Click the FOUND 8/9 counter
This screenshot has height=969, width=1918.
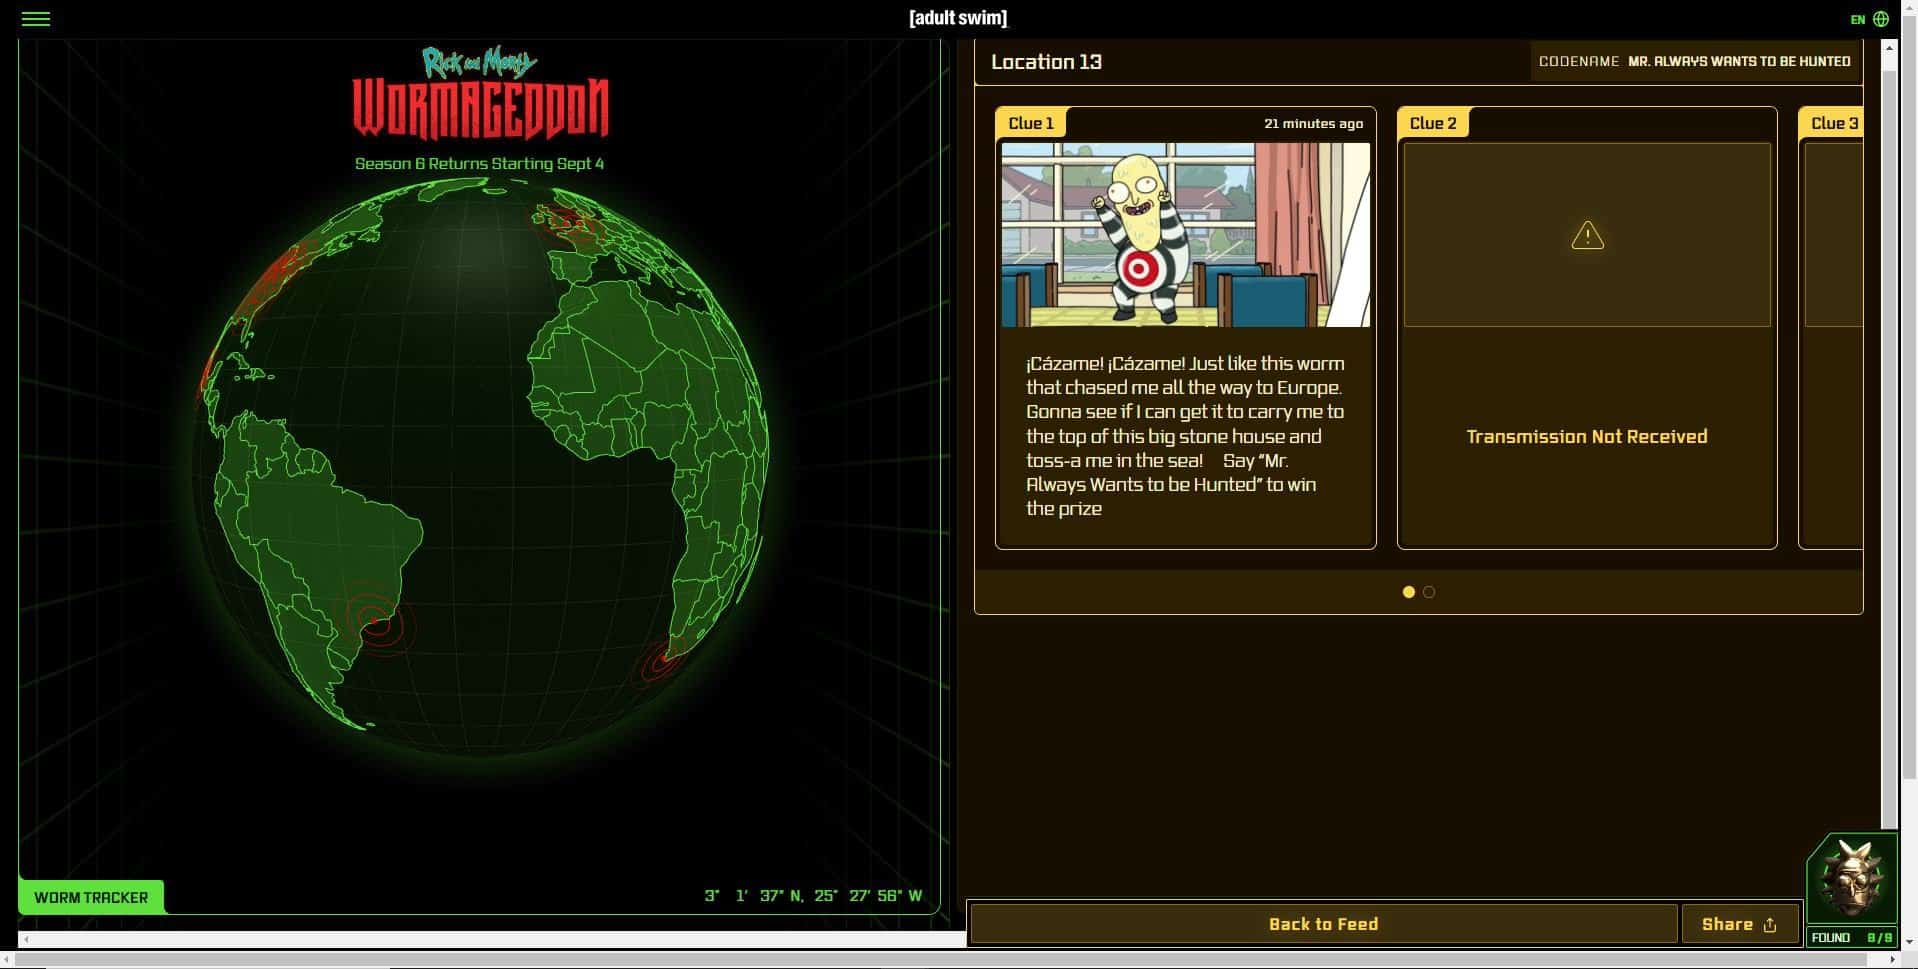click(1852, 938)
